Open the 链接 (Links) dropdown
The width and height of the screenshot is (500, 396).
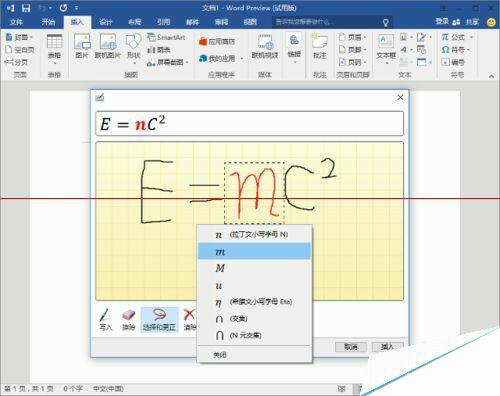pos(294,49)
